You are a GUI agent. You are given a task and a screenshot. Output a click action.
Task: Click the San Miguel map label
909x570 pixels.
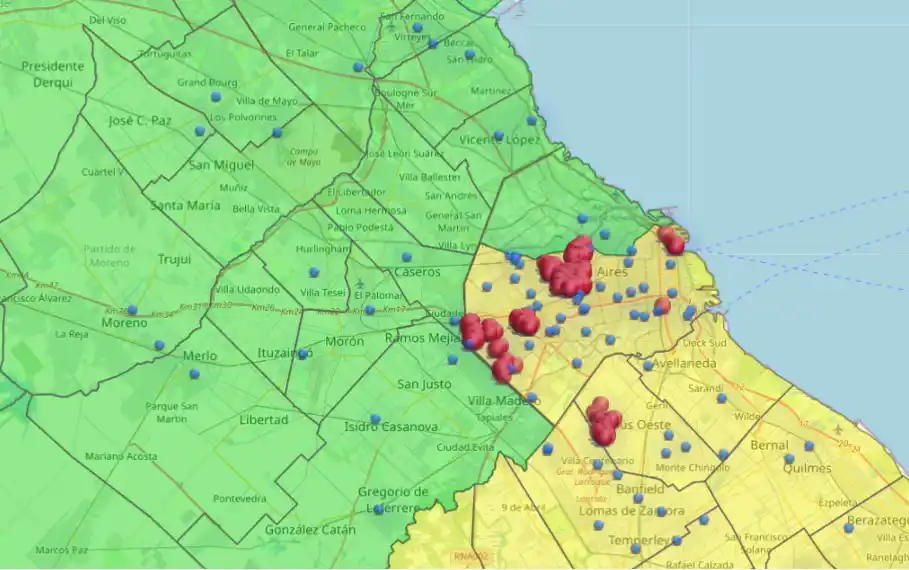pyautogui.click(x=221, y=165)
